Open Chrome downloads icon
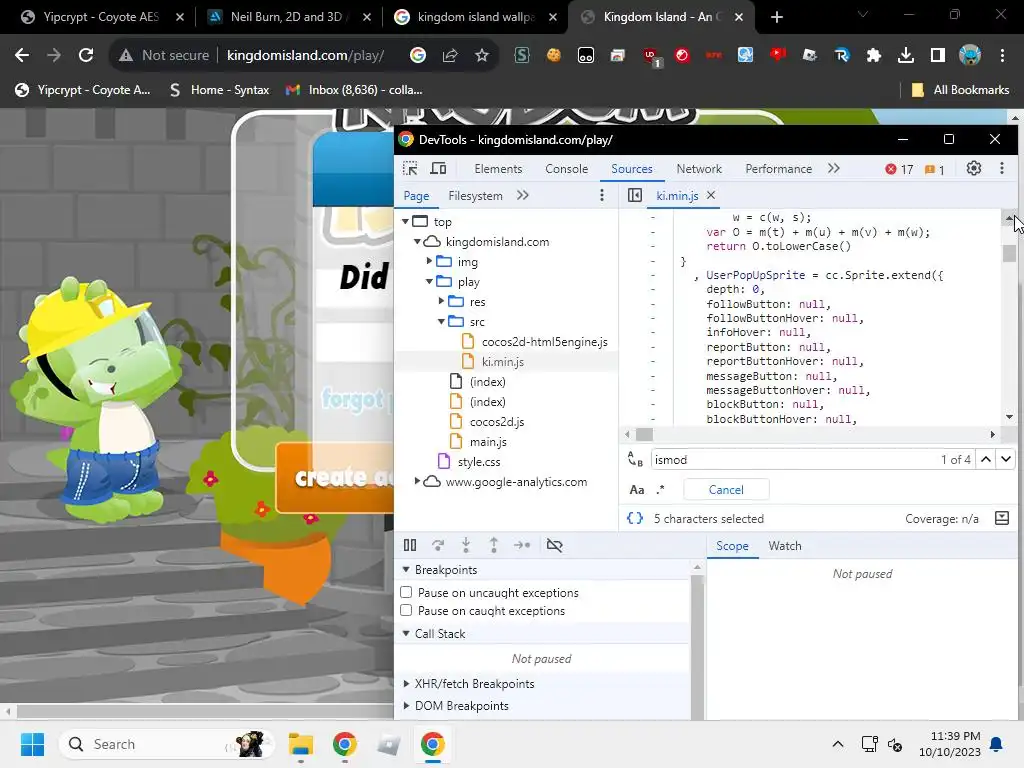 click(x=906, y=56)
